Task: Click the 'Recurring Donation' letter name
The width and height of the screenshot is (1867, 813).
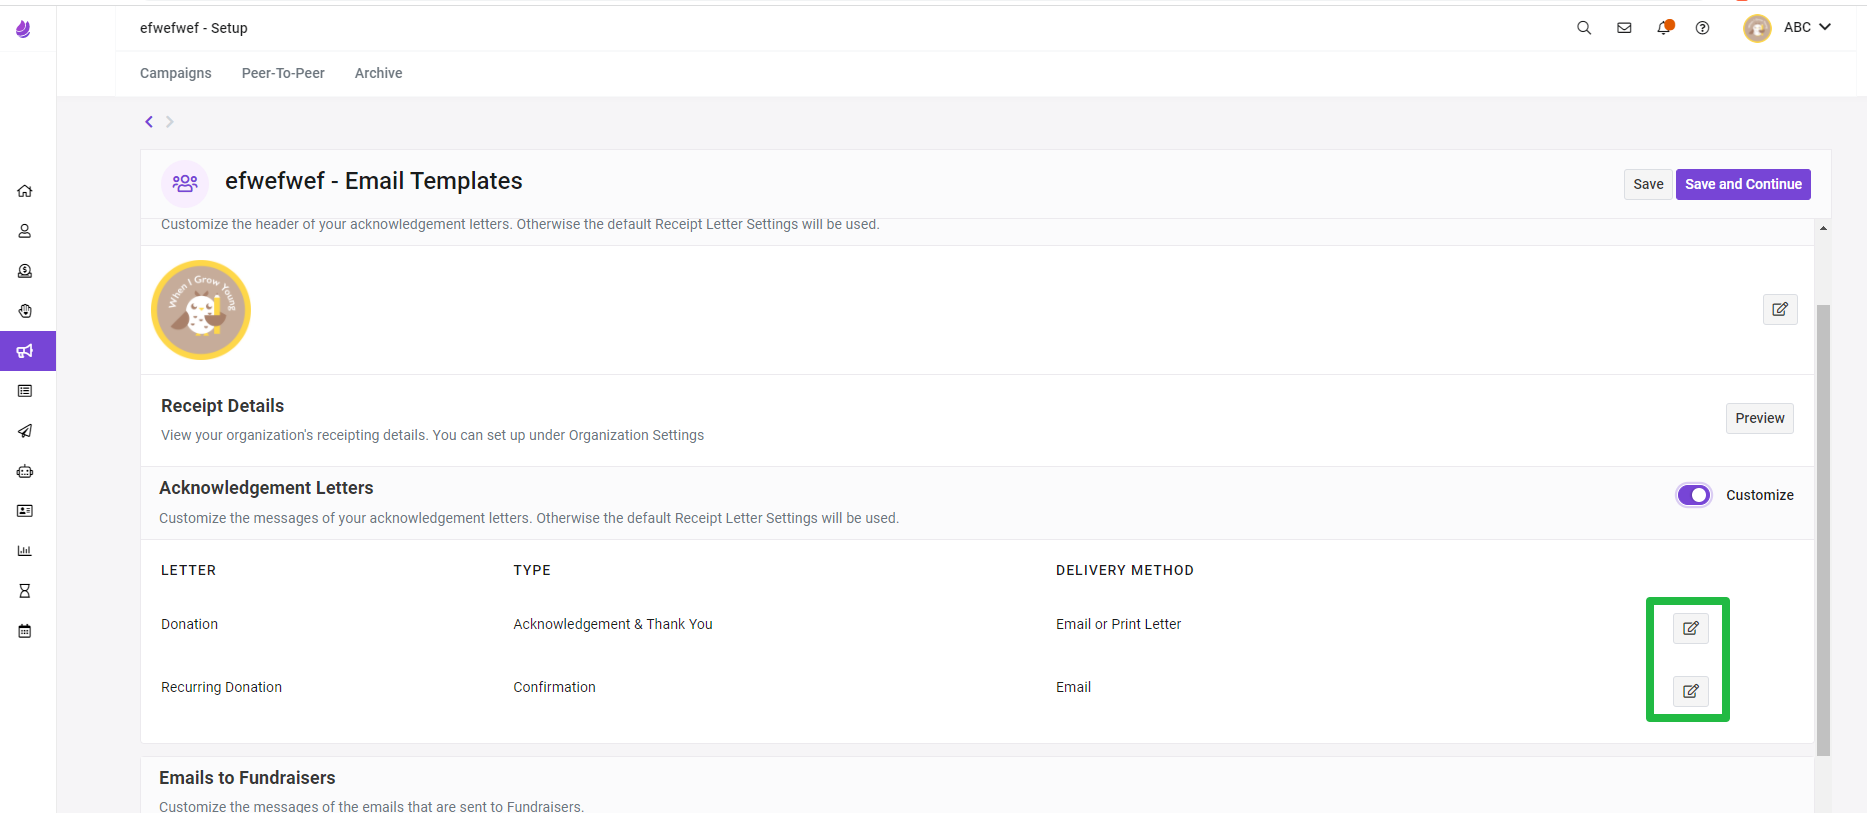Action: coord(222,687)
